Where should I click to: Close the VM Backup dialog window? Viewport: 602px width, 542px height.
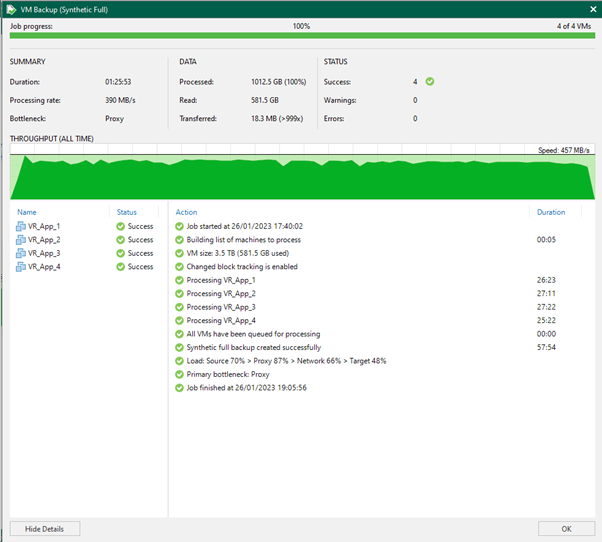[x=593, y=9]
